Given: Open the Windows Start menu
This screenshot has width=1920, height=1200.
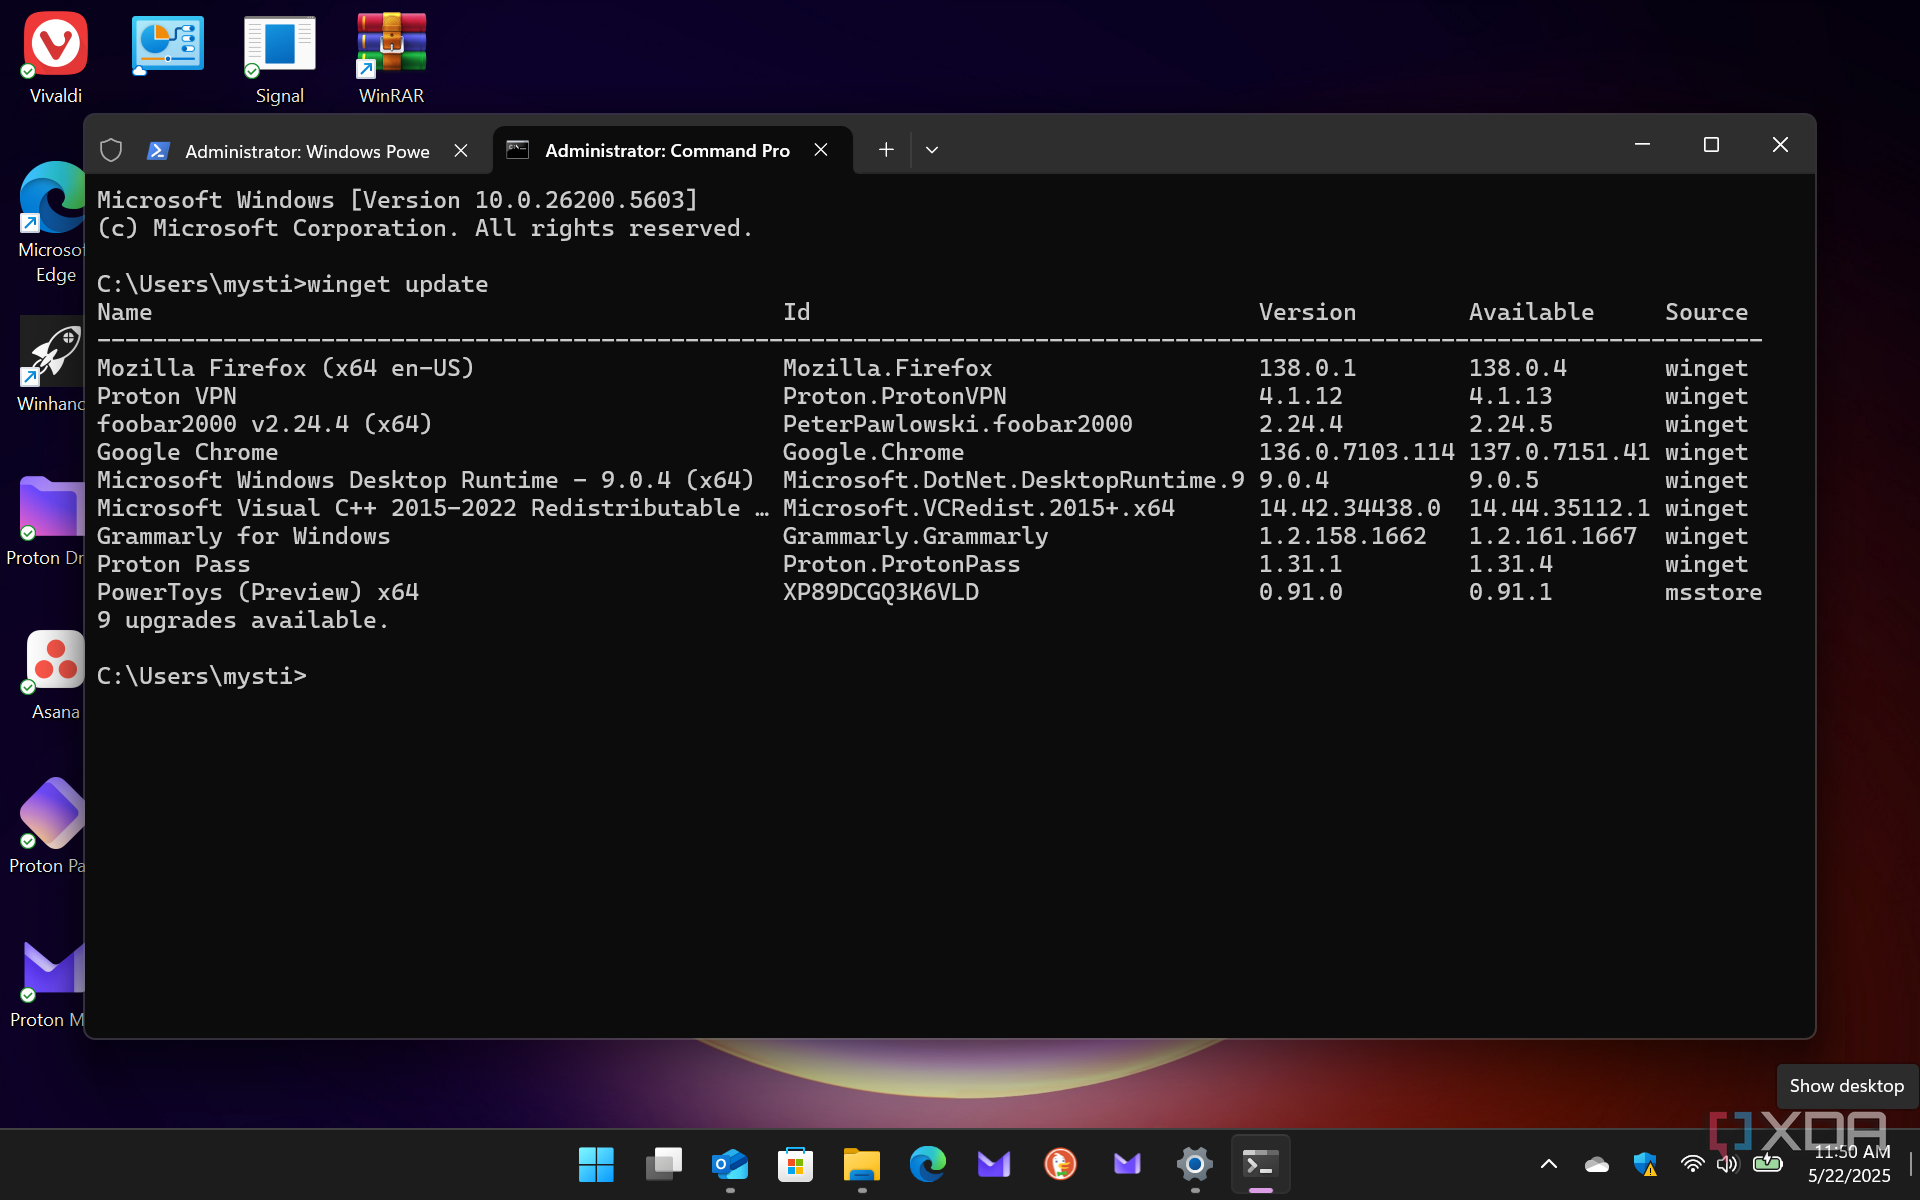Looking at the screenshot, I should pyautogui.click(x=596, y=1164).
